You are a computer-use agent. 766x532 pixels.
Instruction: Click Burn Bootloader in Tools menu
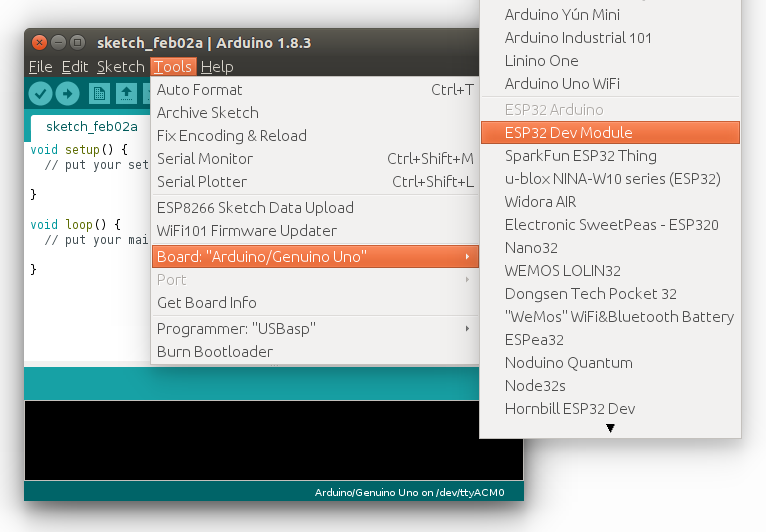click(215, 352)
